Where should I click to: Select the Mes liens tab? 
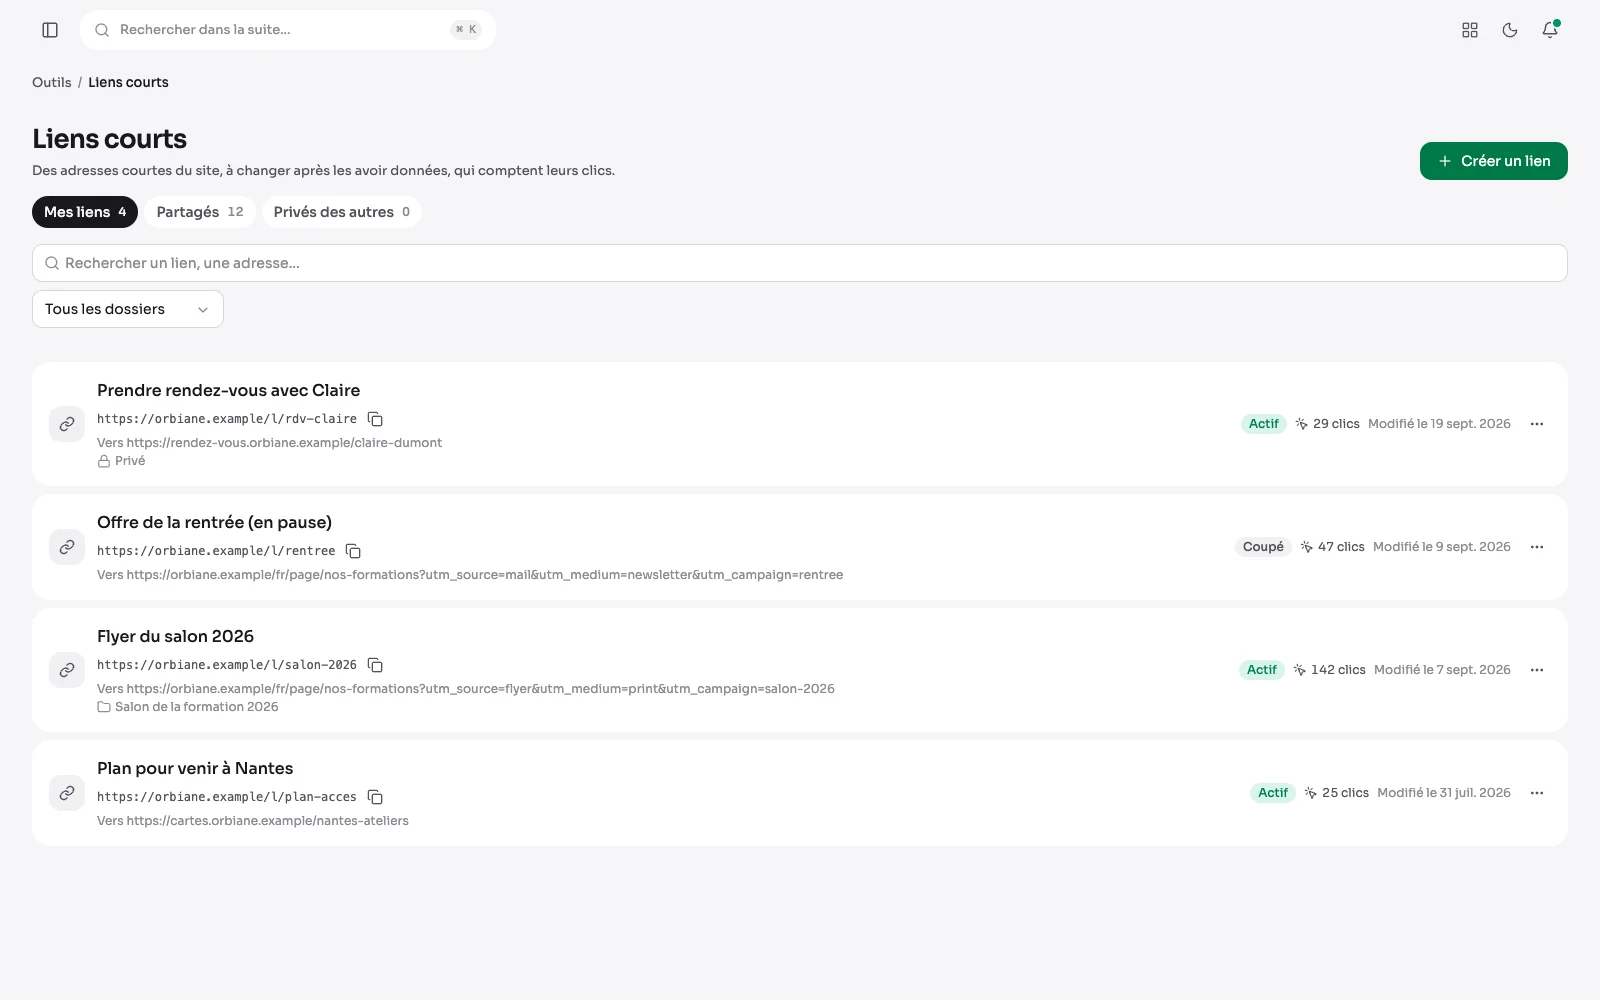85,212
